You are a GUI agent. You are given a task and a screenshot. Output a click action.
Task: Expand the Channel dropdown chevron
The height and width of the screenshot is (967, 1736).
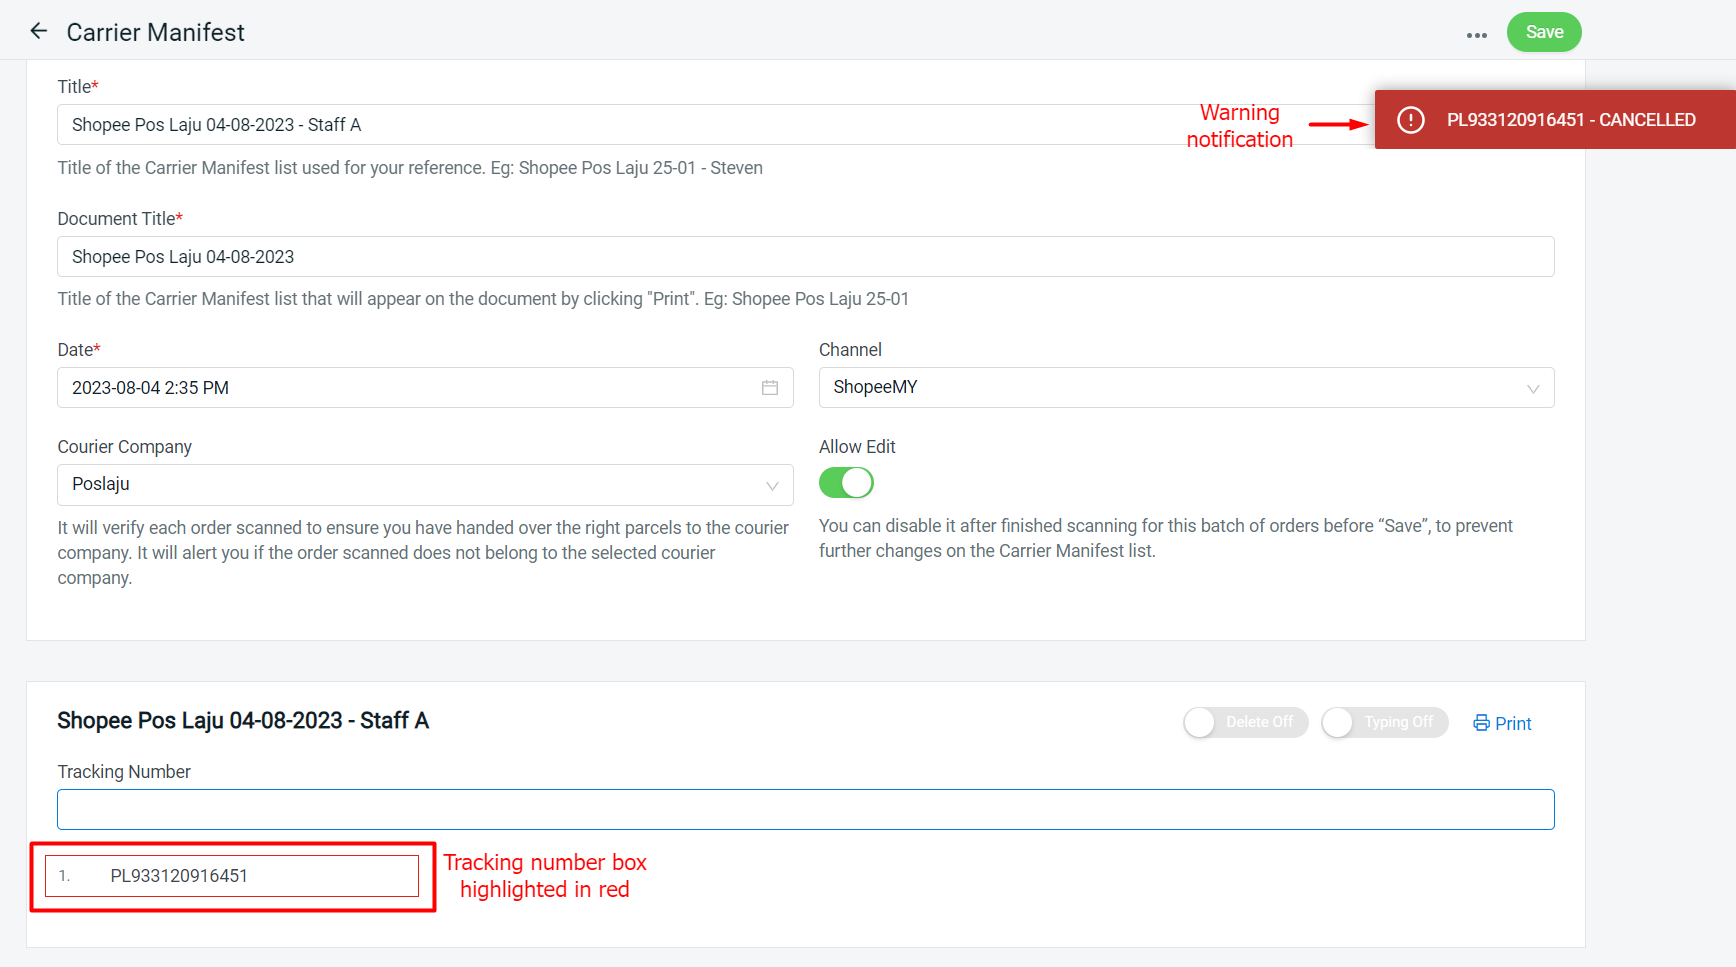point(1532,389)
